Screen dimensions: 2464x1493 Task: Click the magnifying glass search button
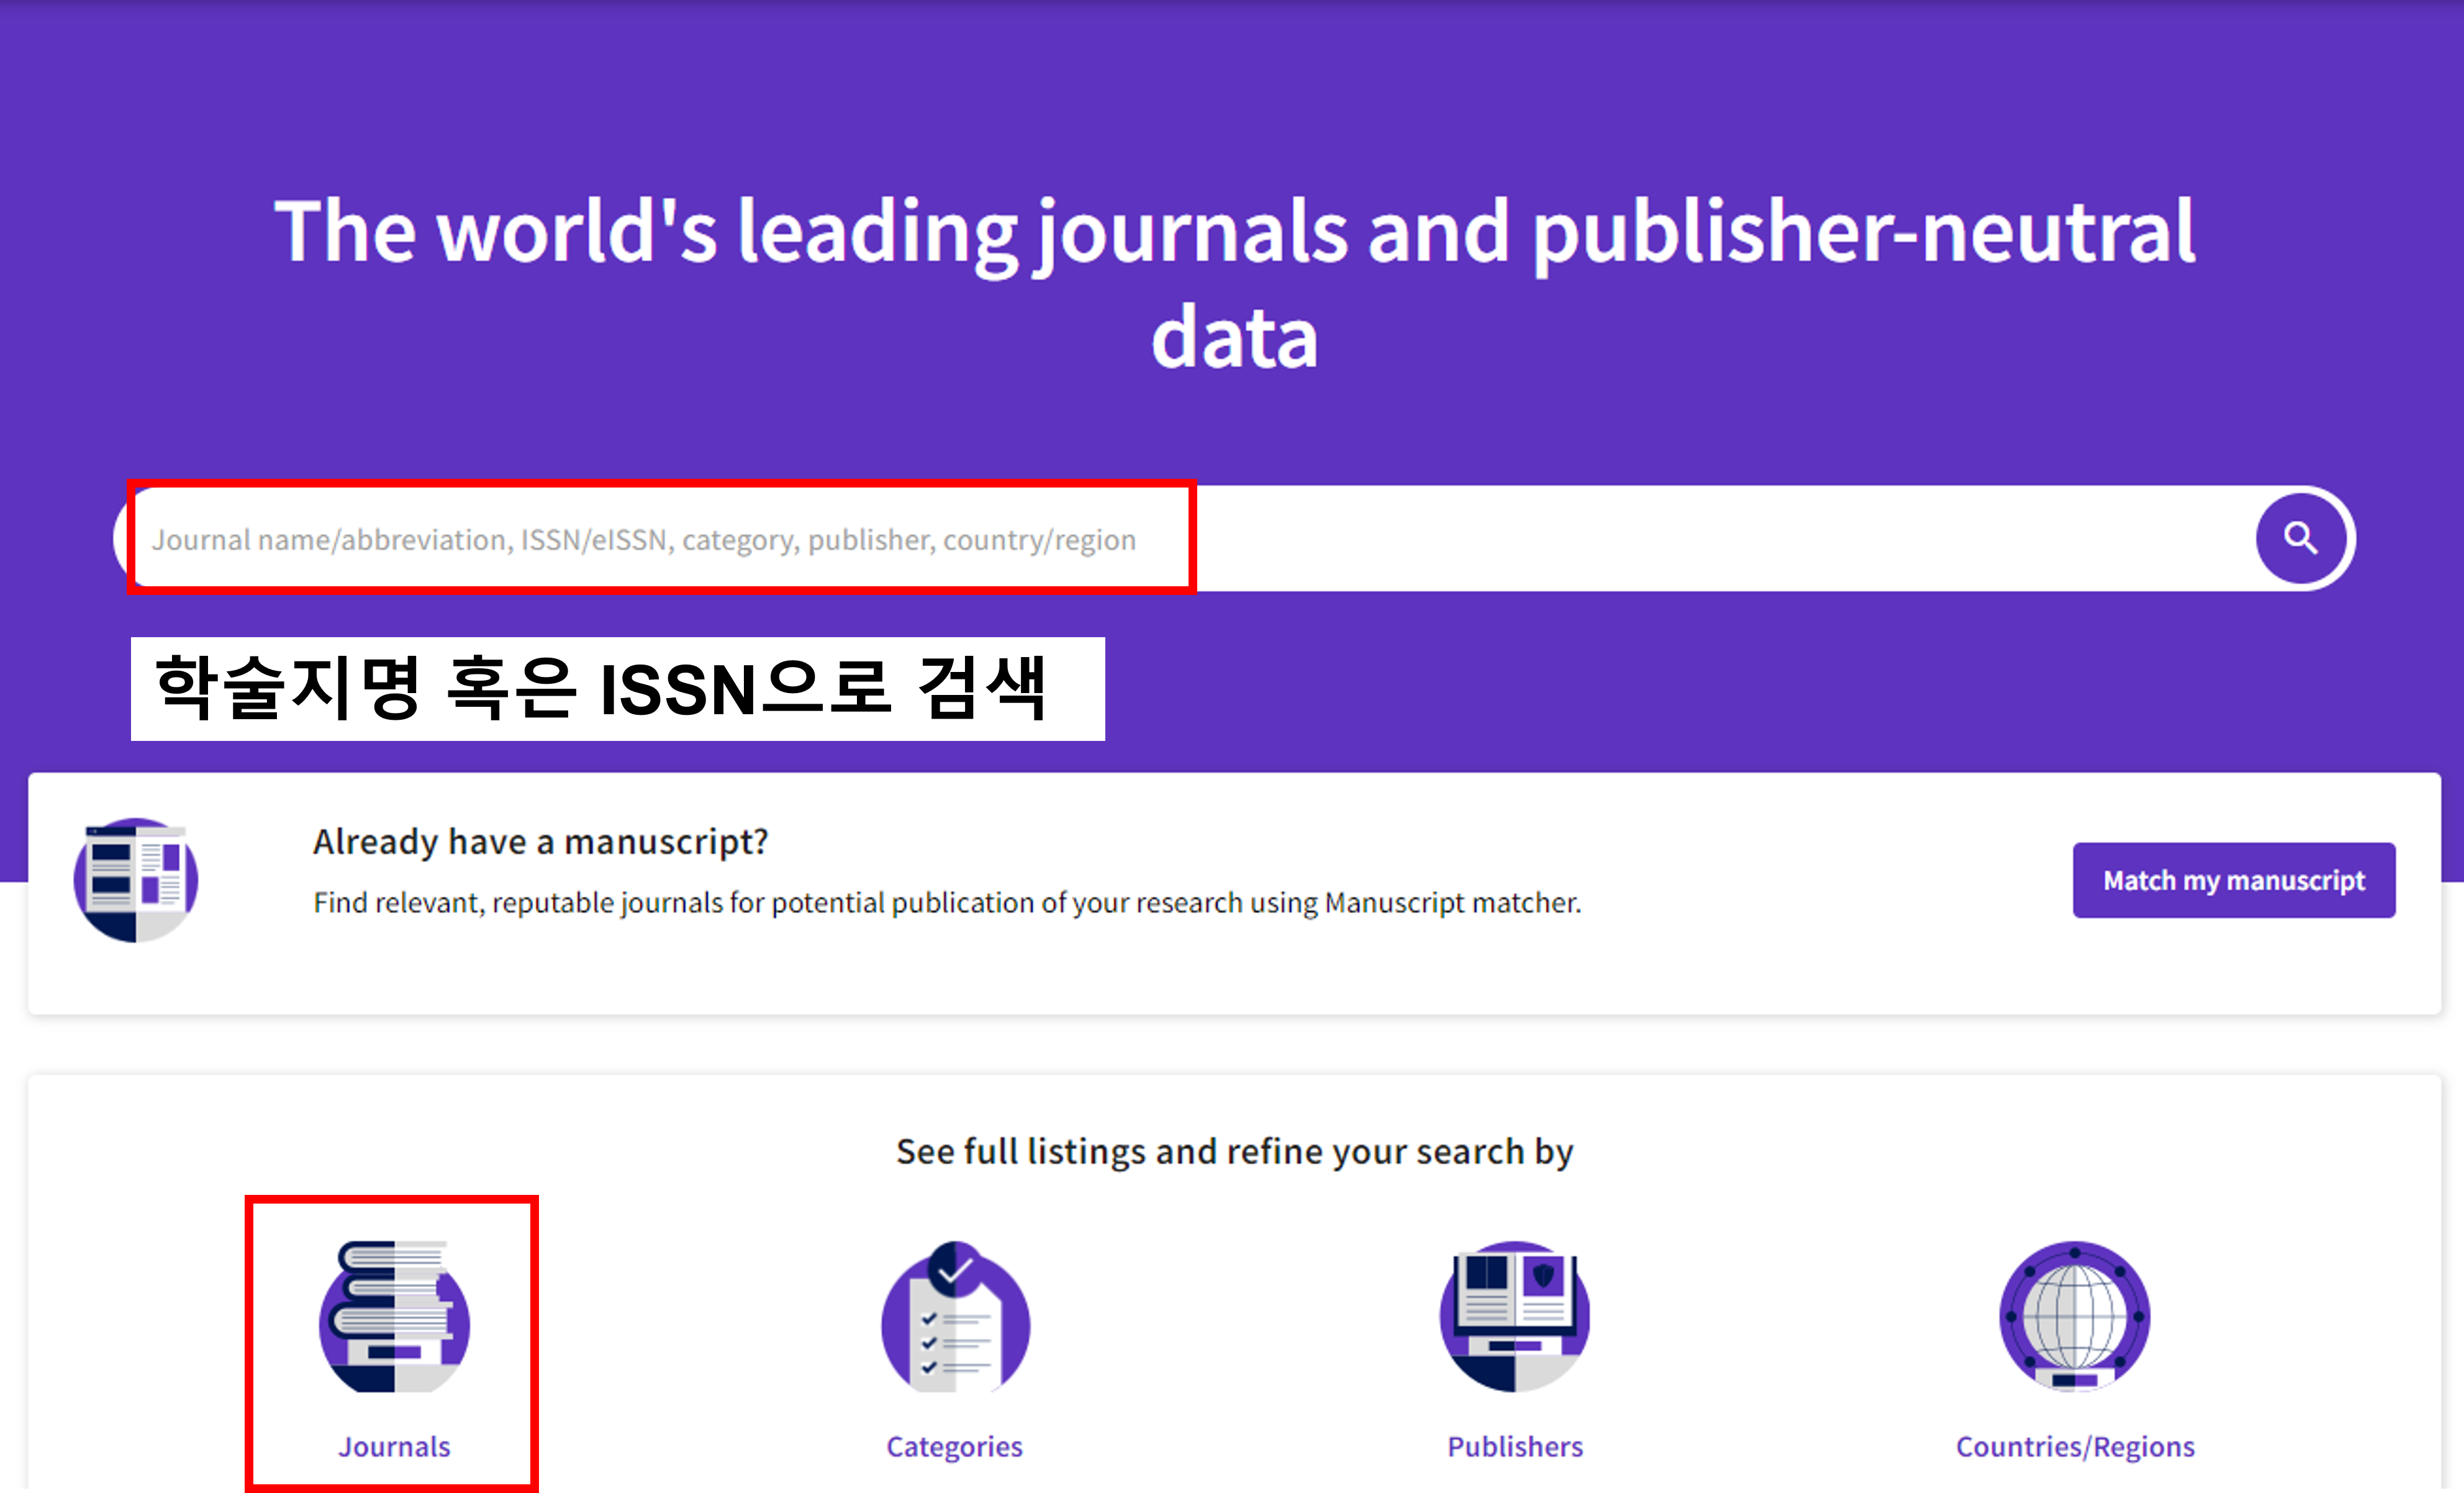(2301, 539)
